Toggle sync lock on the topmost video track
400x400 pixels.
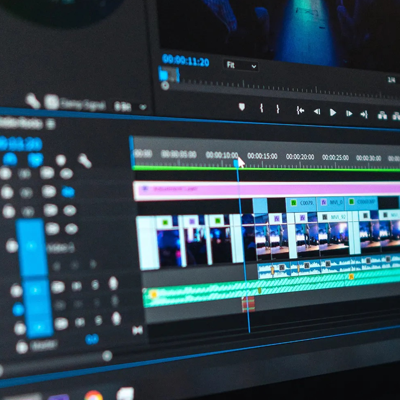(x=47, y=173)
